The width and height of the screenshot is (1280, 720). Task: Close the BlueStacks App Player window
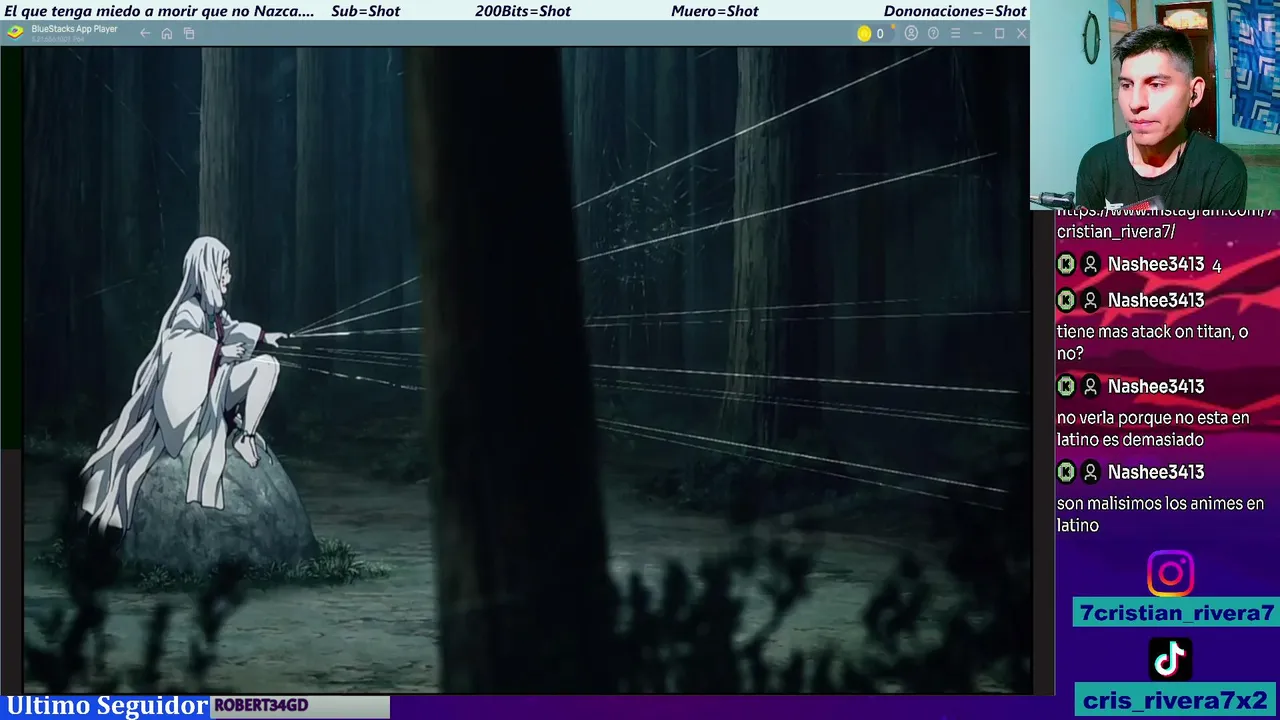(1021, 33)
